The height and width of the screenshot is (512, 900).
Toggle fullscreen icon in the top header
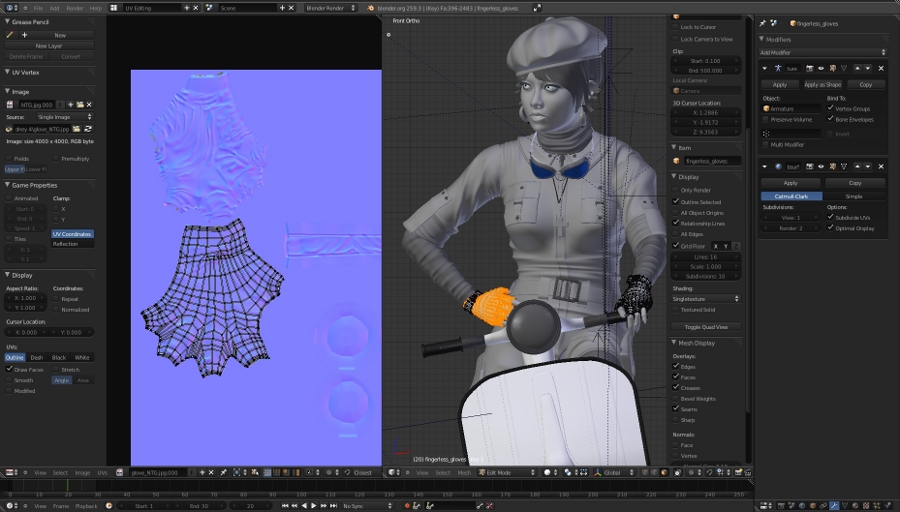pyautogui.click(x=537, y=8)
